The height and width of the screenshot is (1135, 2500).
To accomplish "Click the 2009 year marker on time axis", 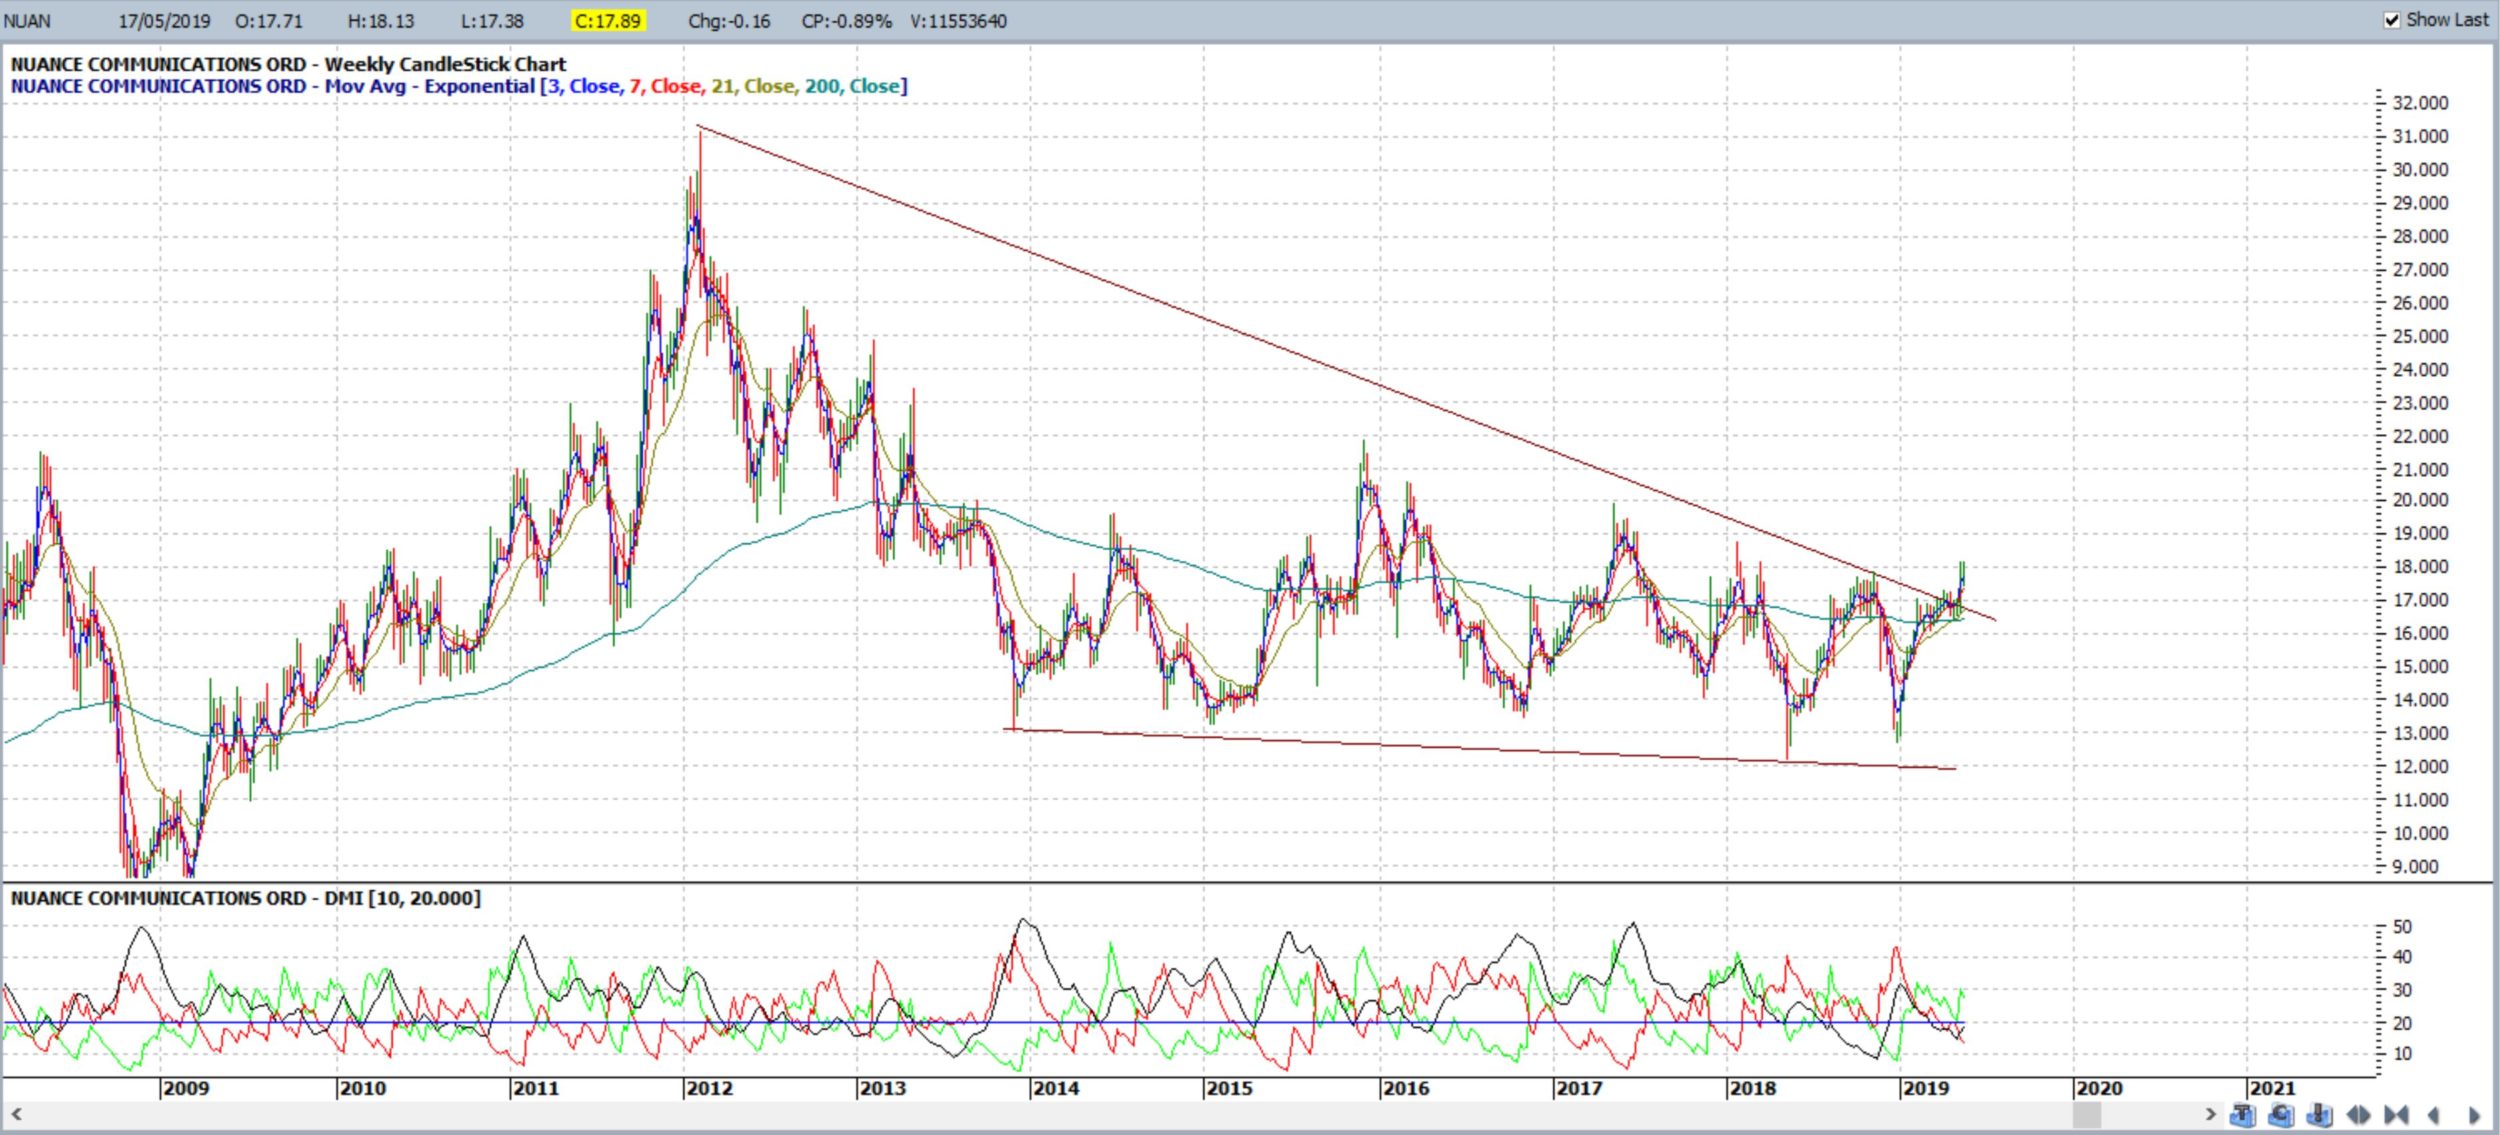I will (x=186, y=1088).
